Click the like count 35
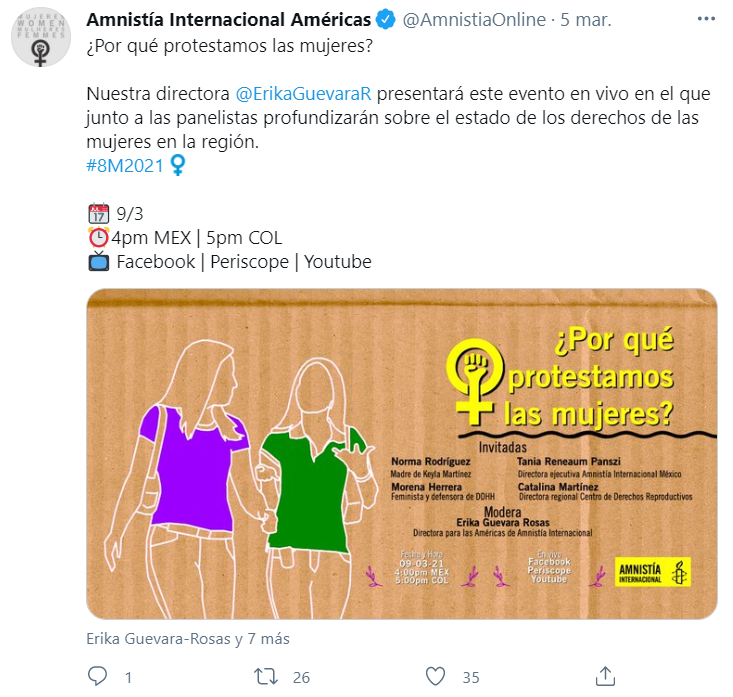 click(471, 677)
